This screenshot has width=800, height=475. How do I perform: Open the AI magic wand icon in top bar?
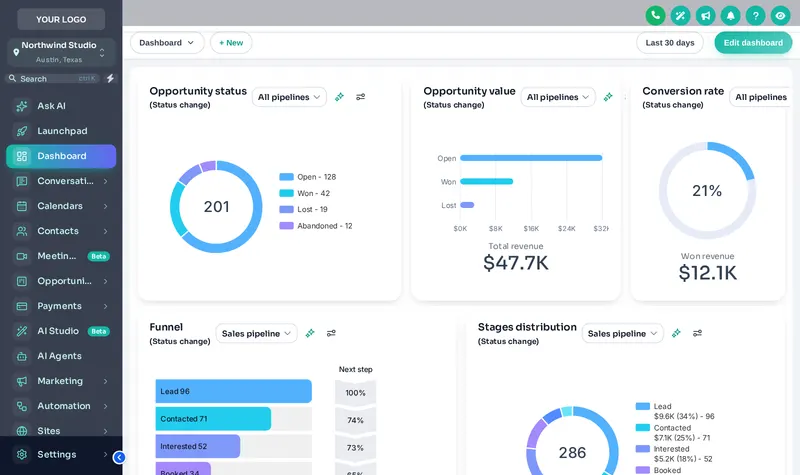coord(680,15)
